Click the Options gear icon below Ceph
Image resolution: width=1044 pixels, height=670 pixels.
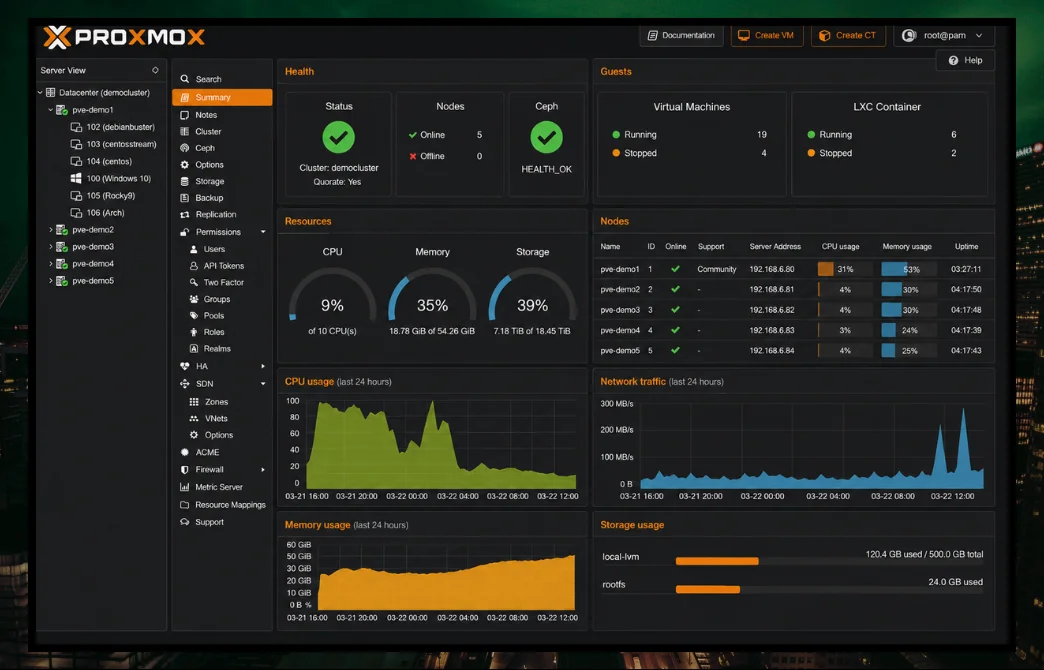tap(184, 165)
